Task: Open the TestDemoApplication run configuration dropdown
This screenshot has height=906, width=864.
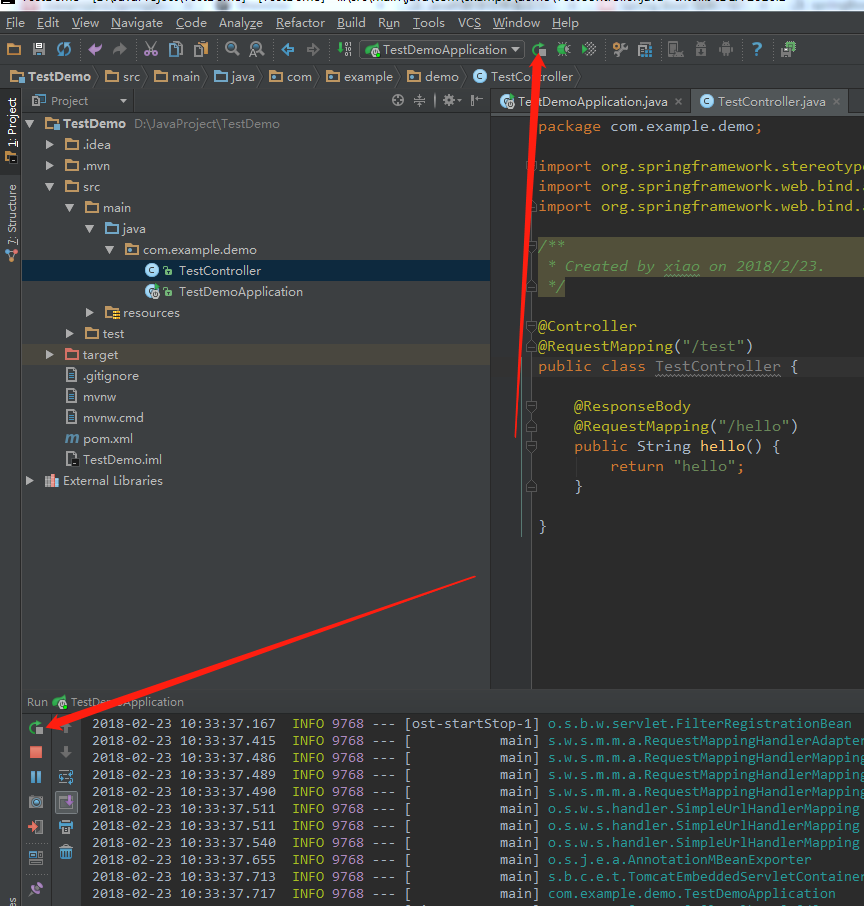Action: point(442,50)
